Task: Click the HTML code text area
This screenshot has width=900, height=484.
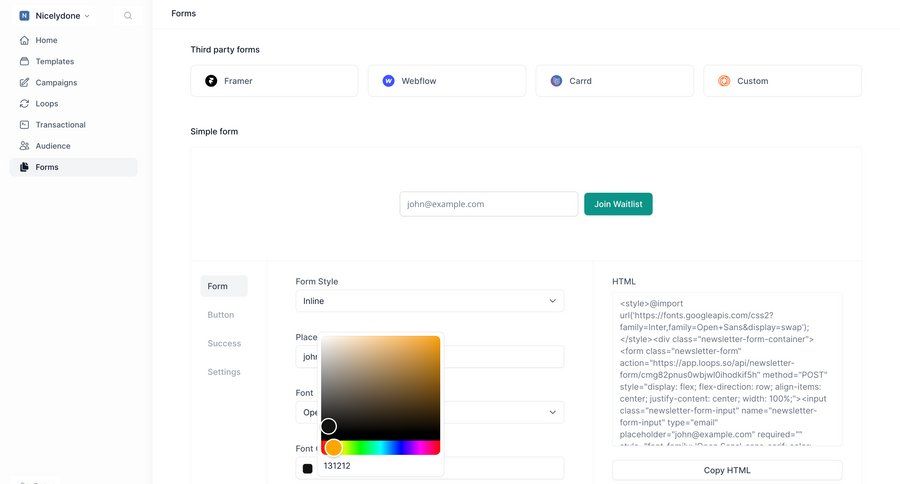Action: (x=727, y=369)
